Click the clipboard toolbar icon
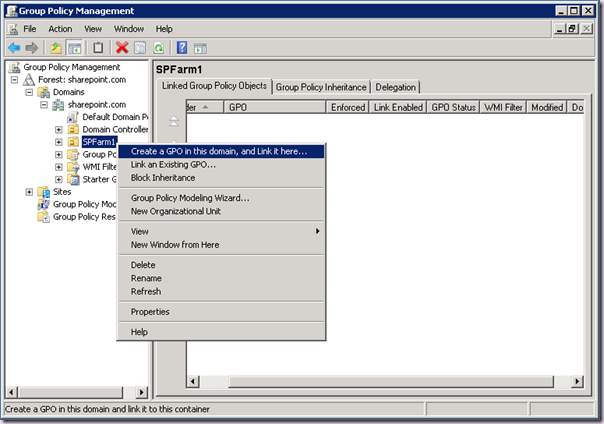The image size is (604, 424). (98, 48)
